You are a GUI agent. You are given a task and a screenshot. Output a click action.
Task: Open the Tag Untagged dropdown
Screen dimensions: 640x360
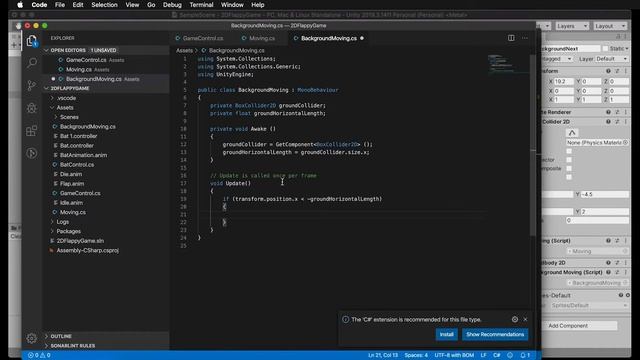[556, 59]
